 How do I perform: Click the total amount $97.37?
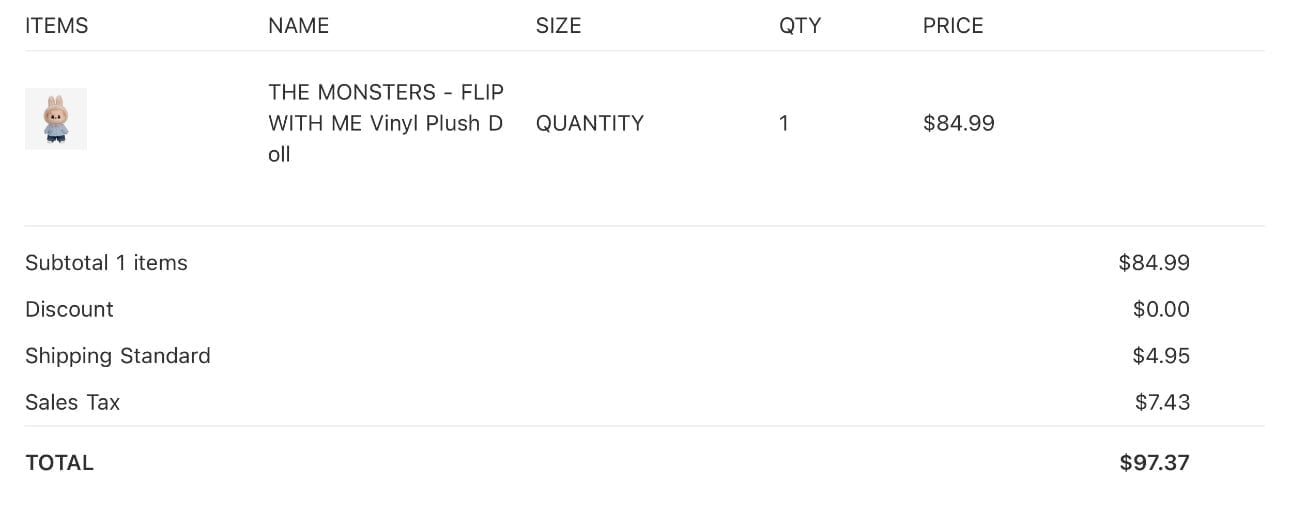pyautogui.click(x=1154, y=463)
